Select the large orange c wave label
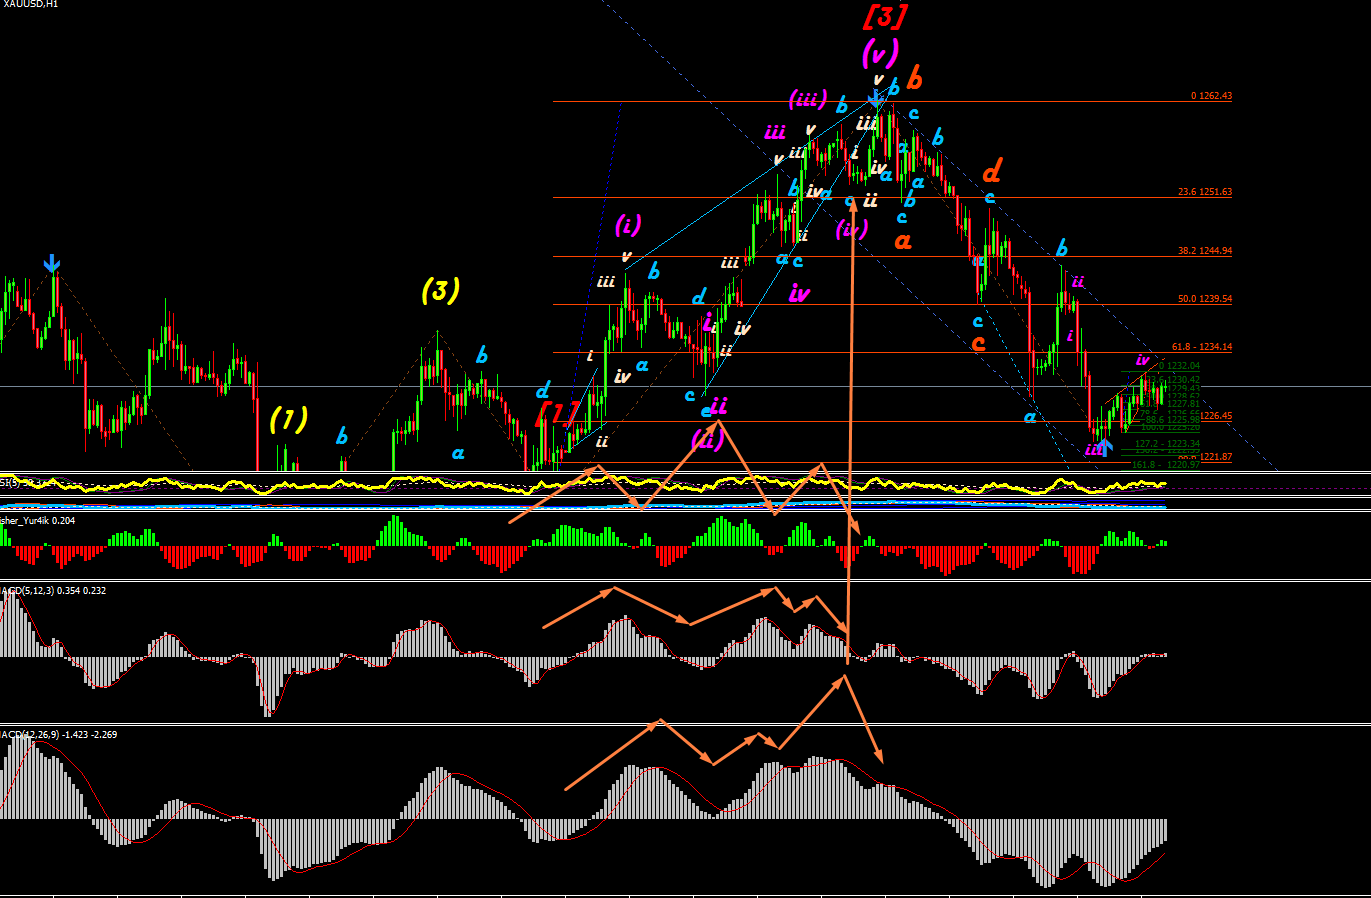 978,344
